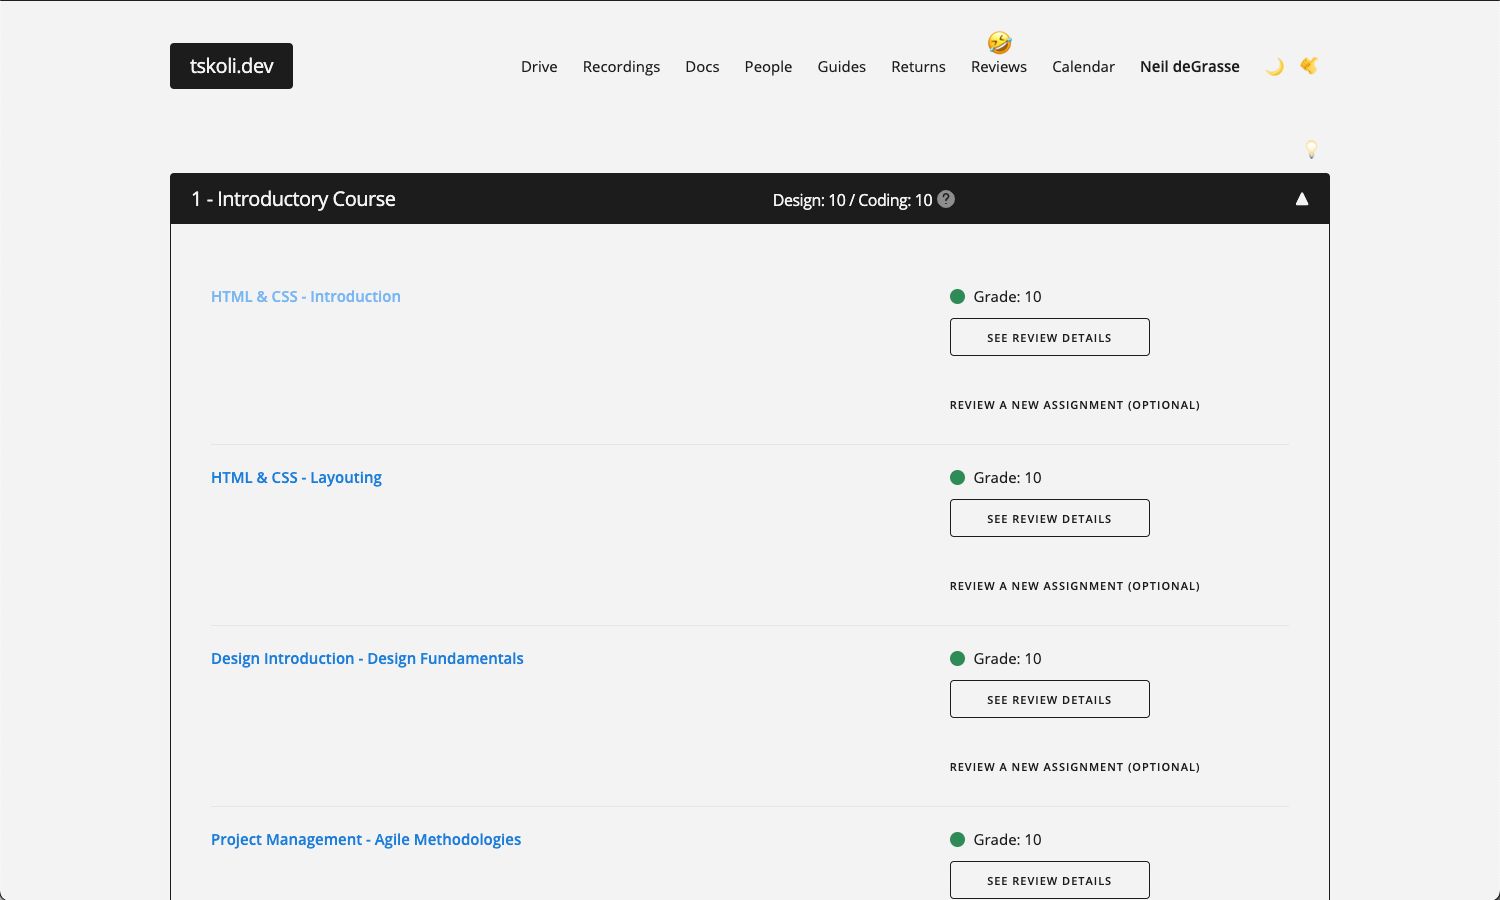Go to the People page
This screenshot has width=1500, height=900.
pyautogui.click(x=768, y=67)
